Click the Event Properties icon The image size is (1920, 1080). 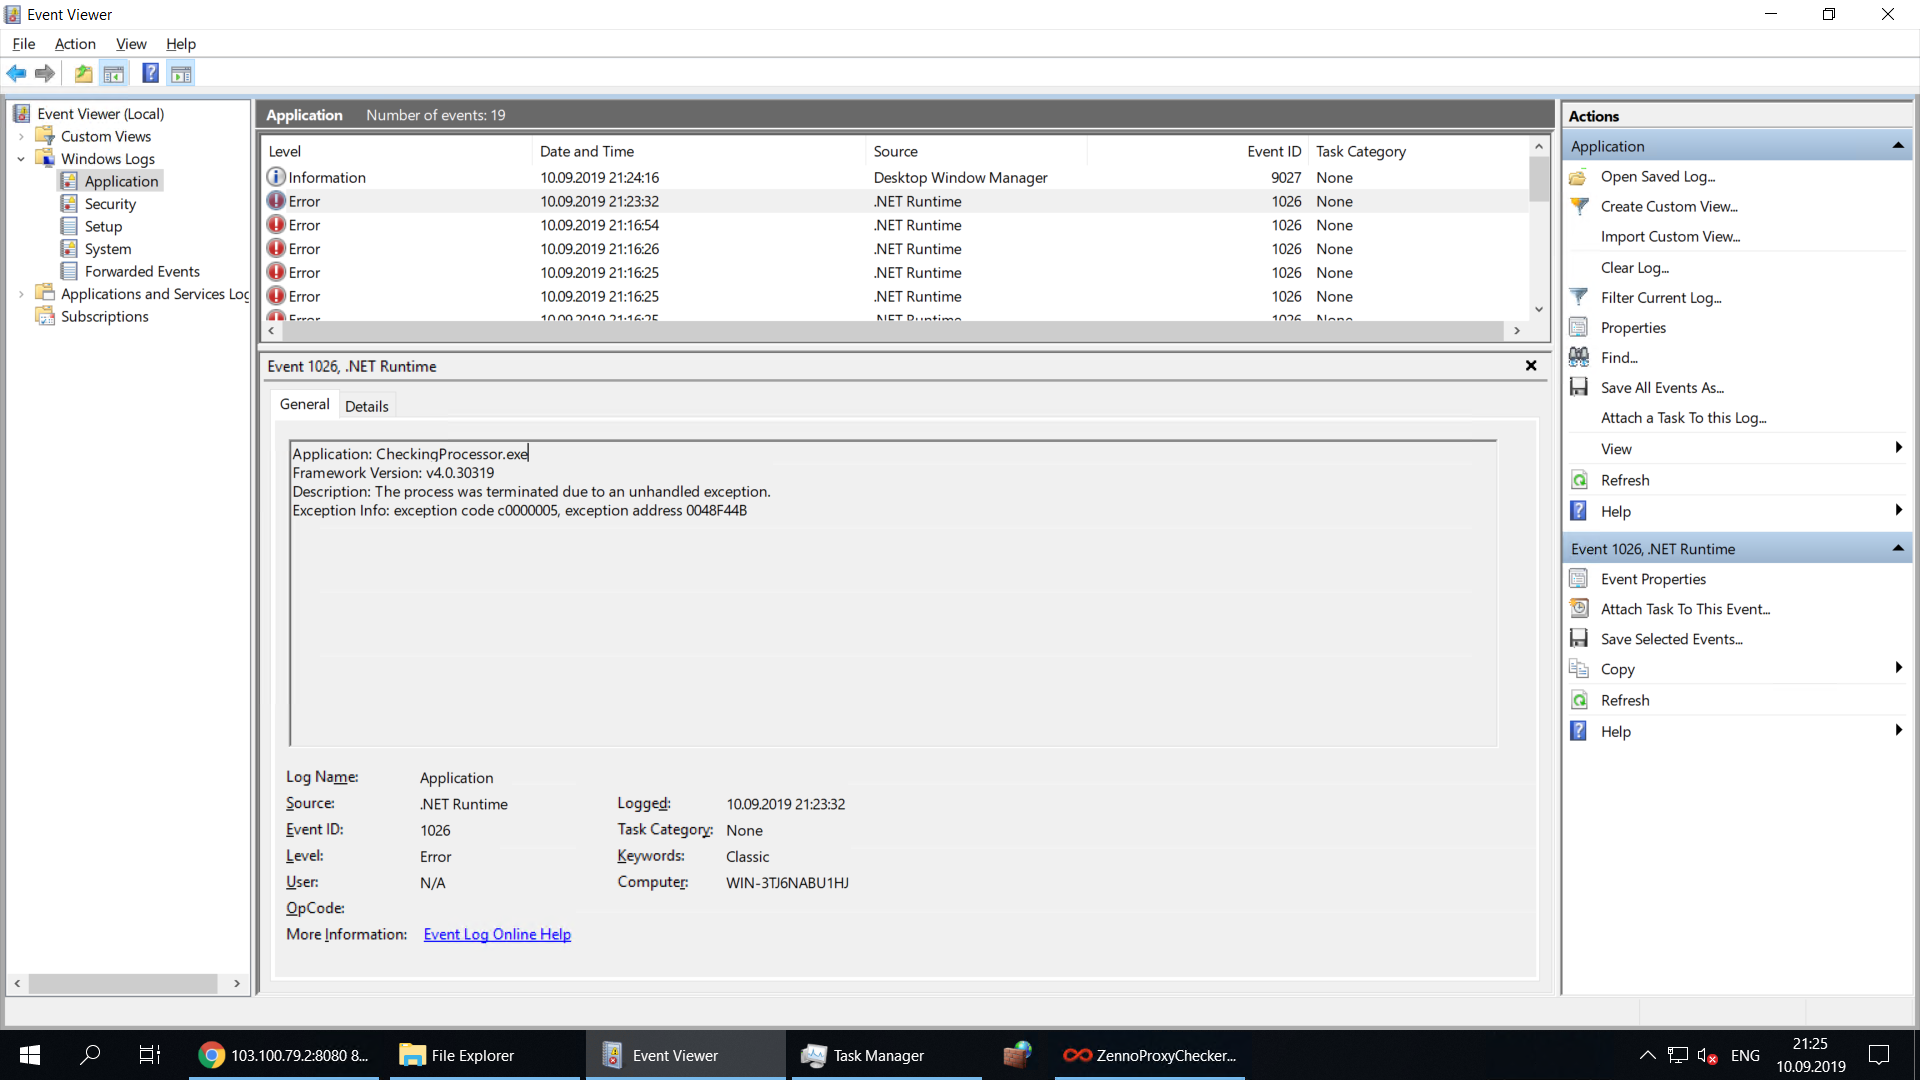[1579, 578]
